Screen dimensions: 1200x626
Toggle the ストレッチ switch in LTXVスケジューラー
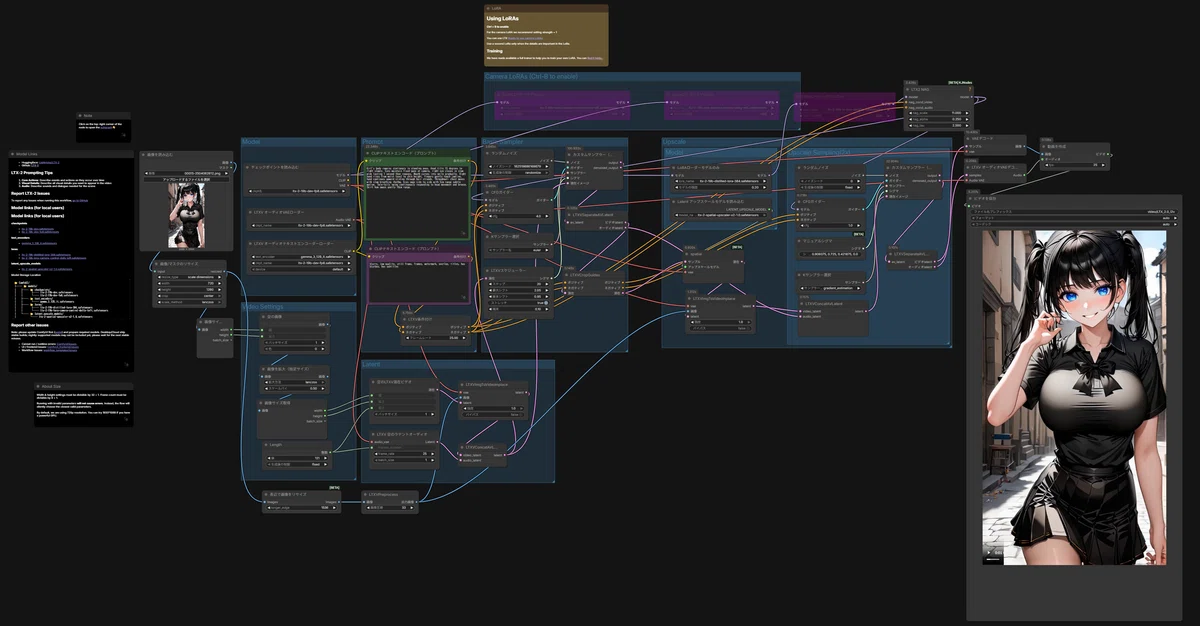(x=518, y=302)
